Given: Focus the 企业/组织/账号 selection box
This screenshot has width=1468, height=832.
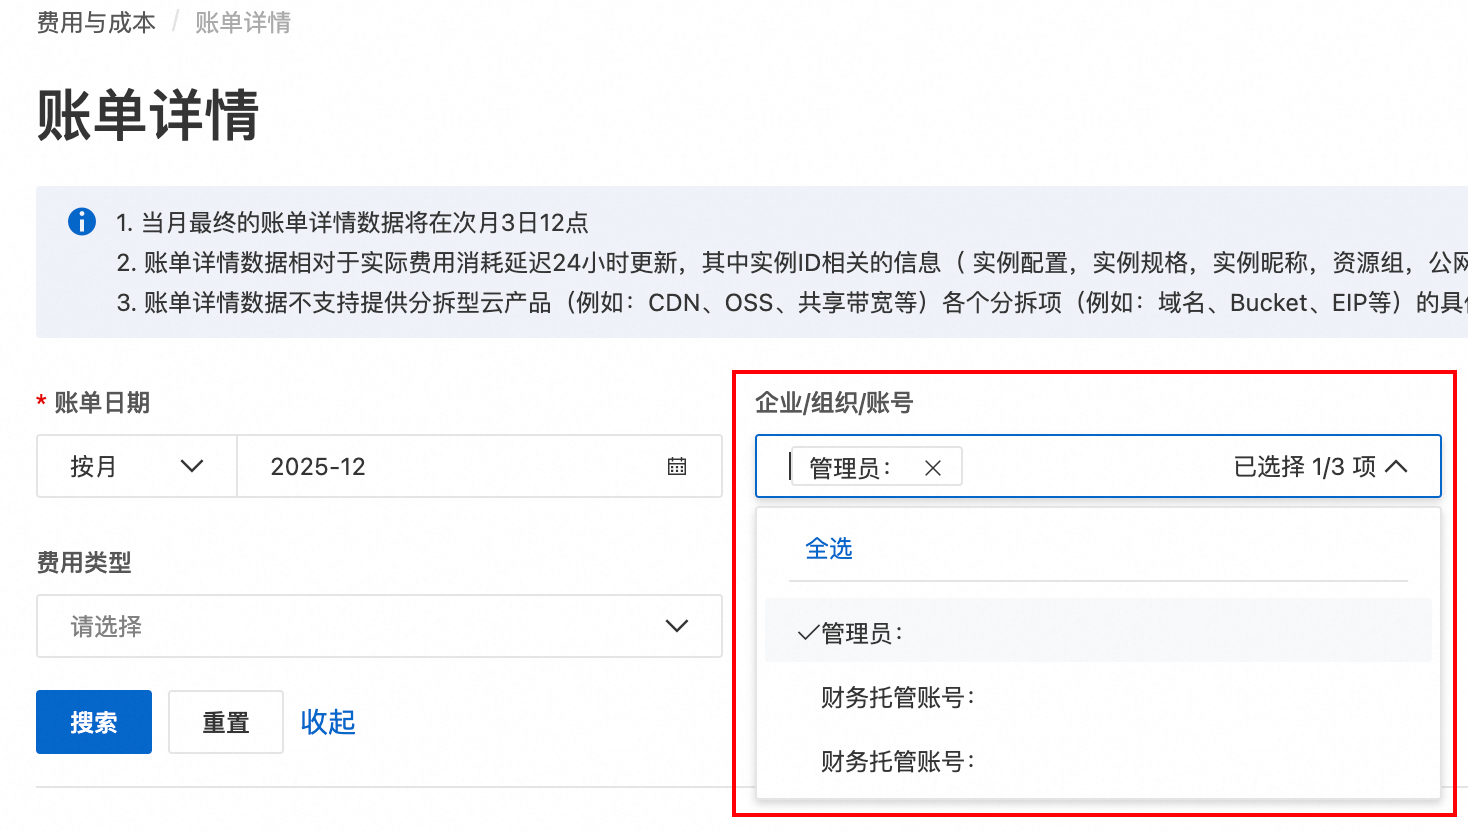Looking at the screenshot, I should (1090, 466).
